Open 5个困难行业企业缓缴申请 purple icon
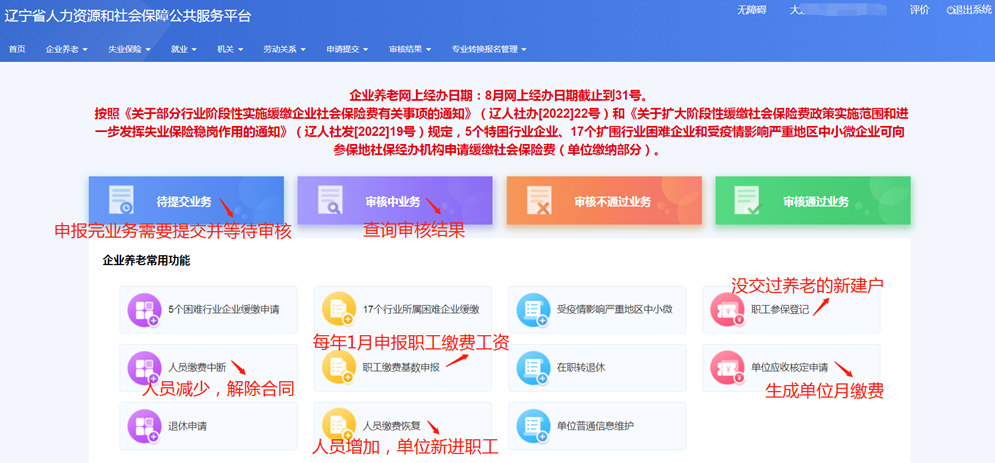The width and height of the screenshot is (995, 463). click(x=144, y=310)
